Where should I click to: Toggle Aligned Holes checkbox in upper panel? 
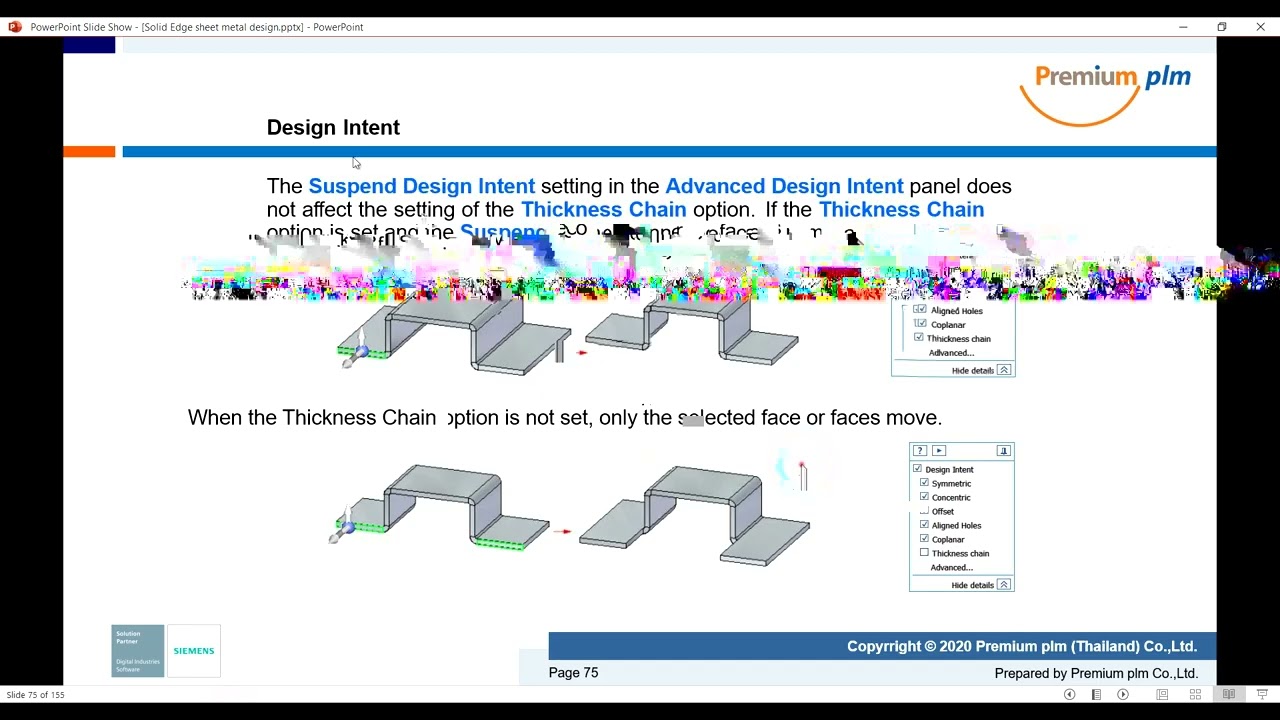click(920, 310)
